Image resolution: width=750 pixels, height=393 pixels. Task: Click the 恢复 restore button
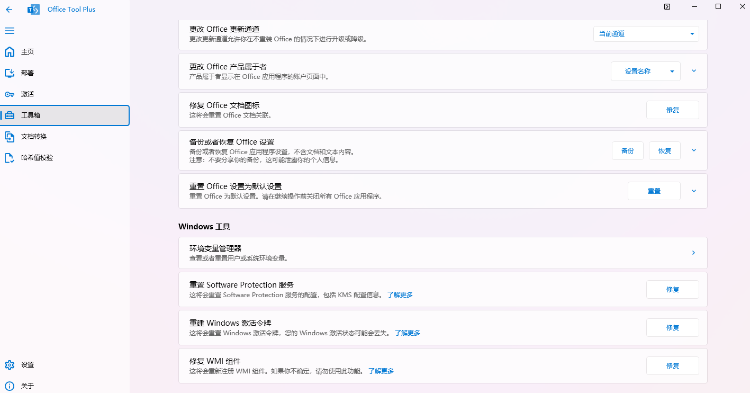tap(665, 151)
